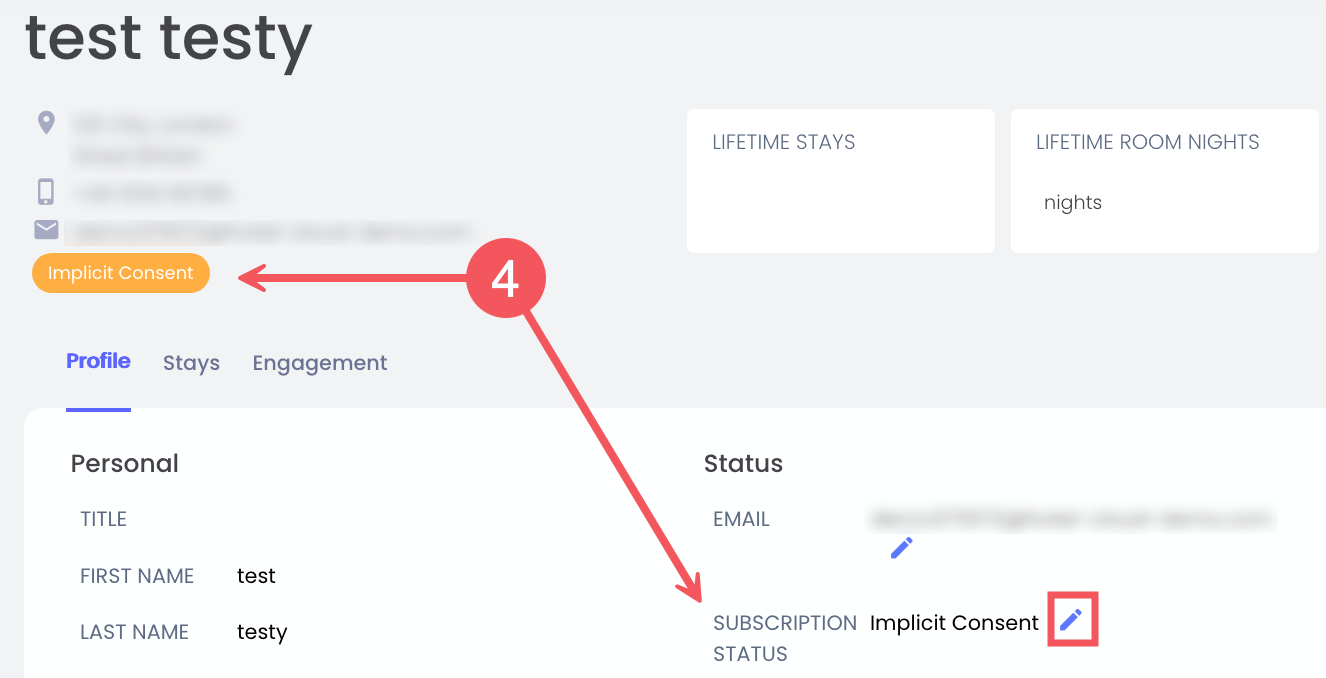This screenshot has height=678, width=1326.
Task: Click the red number 4 marker
Action: (505, 279)
